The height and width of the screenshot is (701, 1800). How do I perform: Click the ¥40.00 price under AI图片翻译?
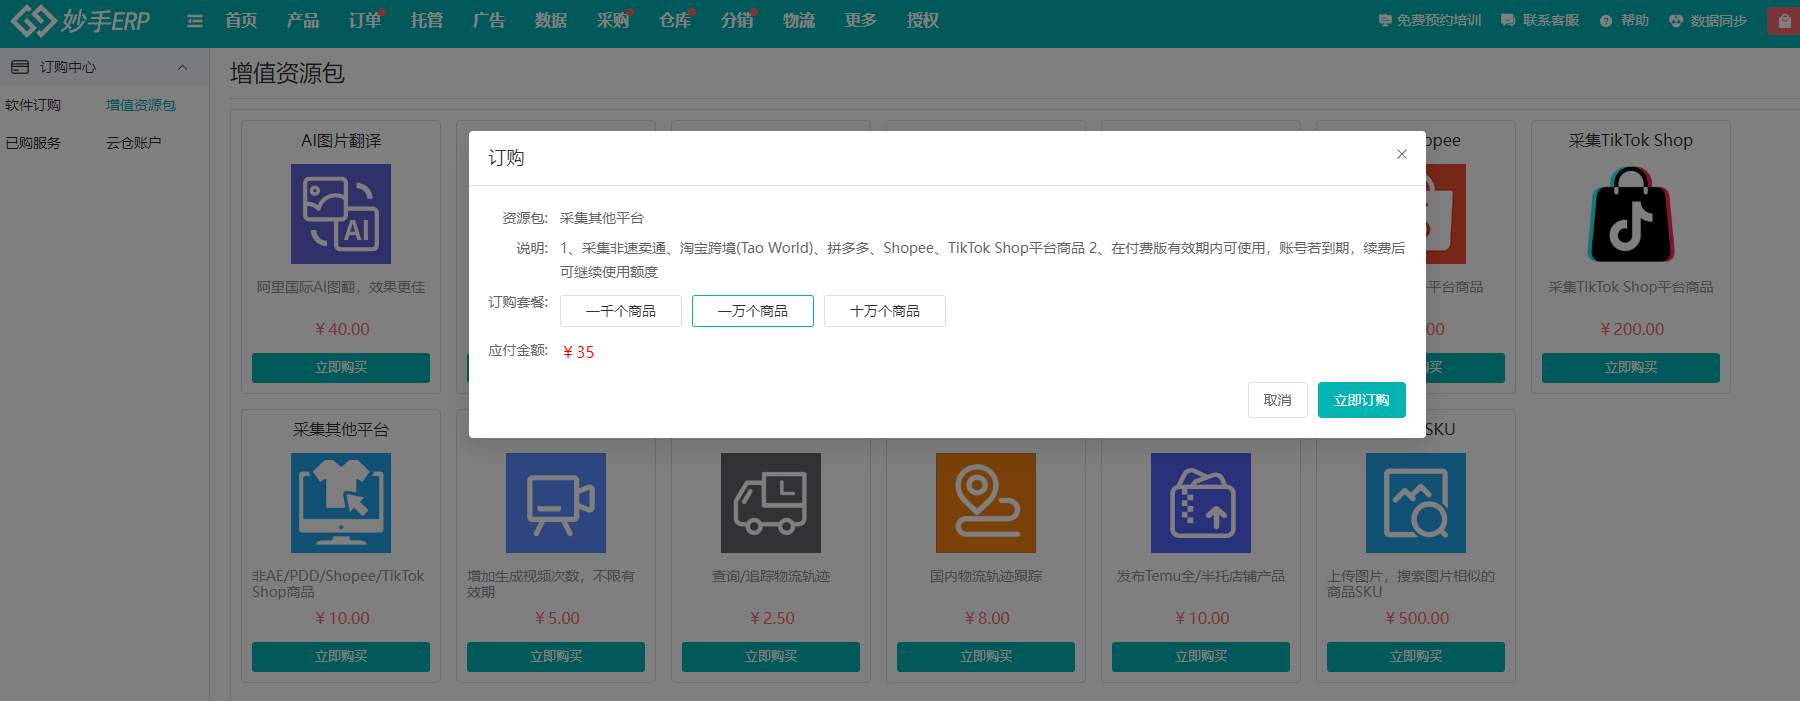point(342,329)
